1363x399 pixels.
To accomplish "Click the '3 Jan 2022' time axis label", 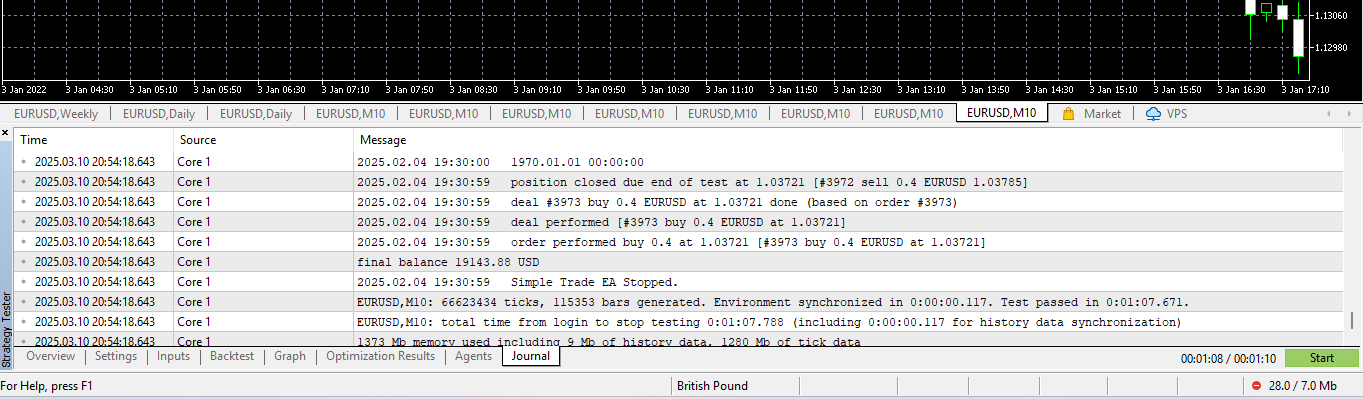I will coord(25,90).
